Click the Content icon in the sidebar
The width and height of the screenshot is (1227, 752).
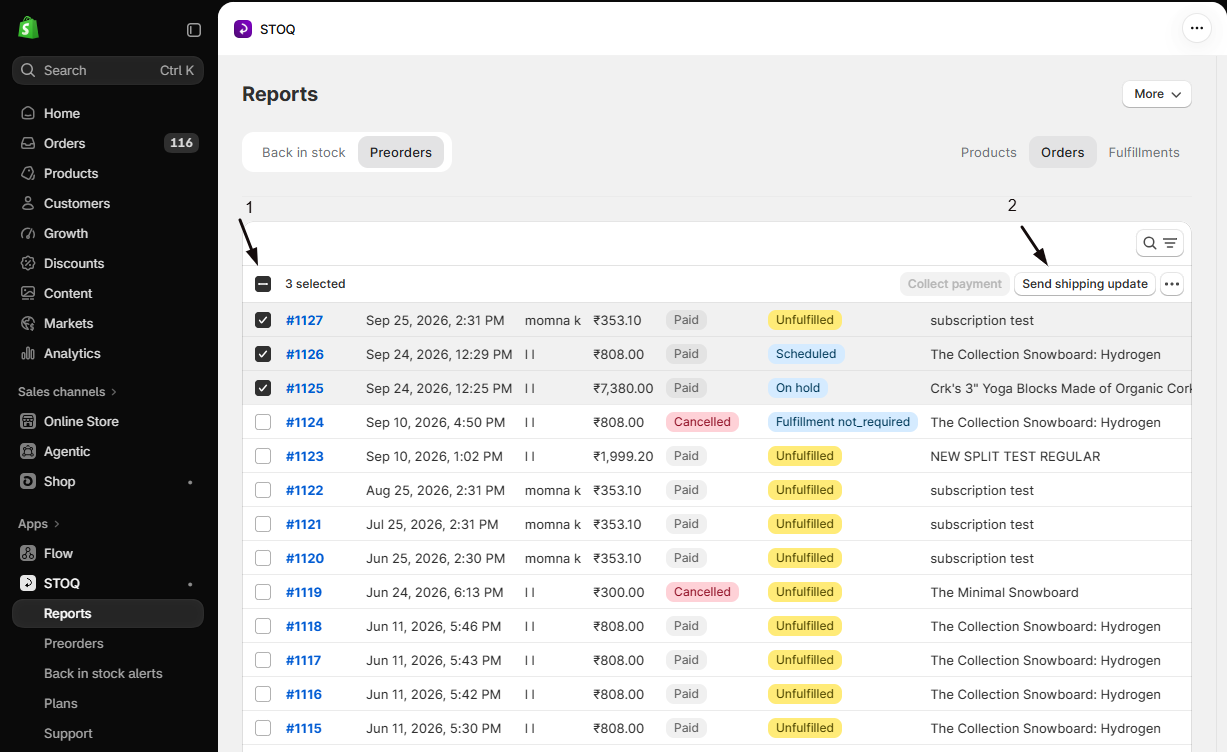pos(28,293)
